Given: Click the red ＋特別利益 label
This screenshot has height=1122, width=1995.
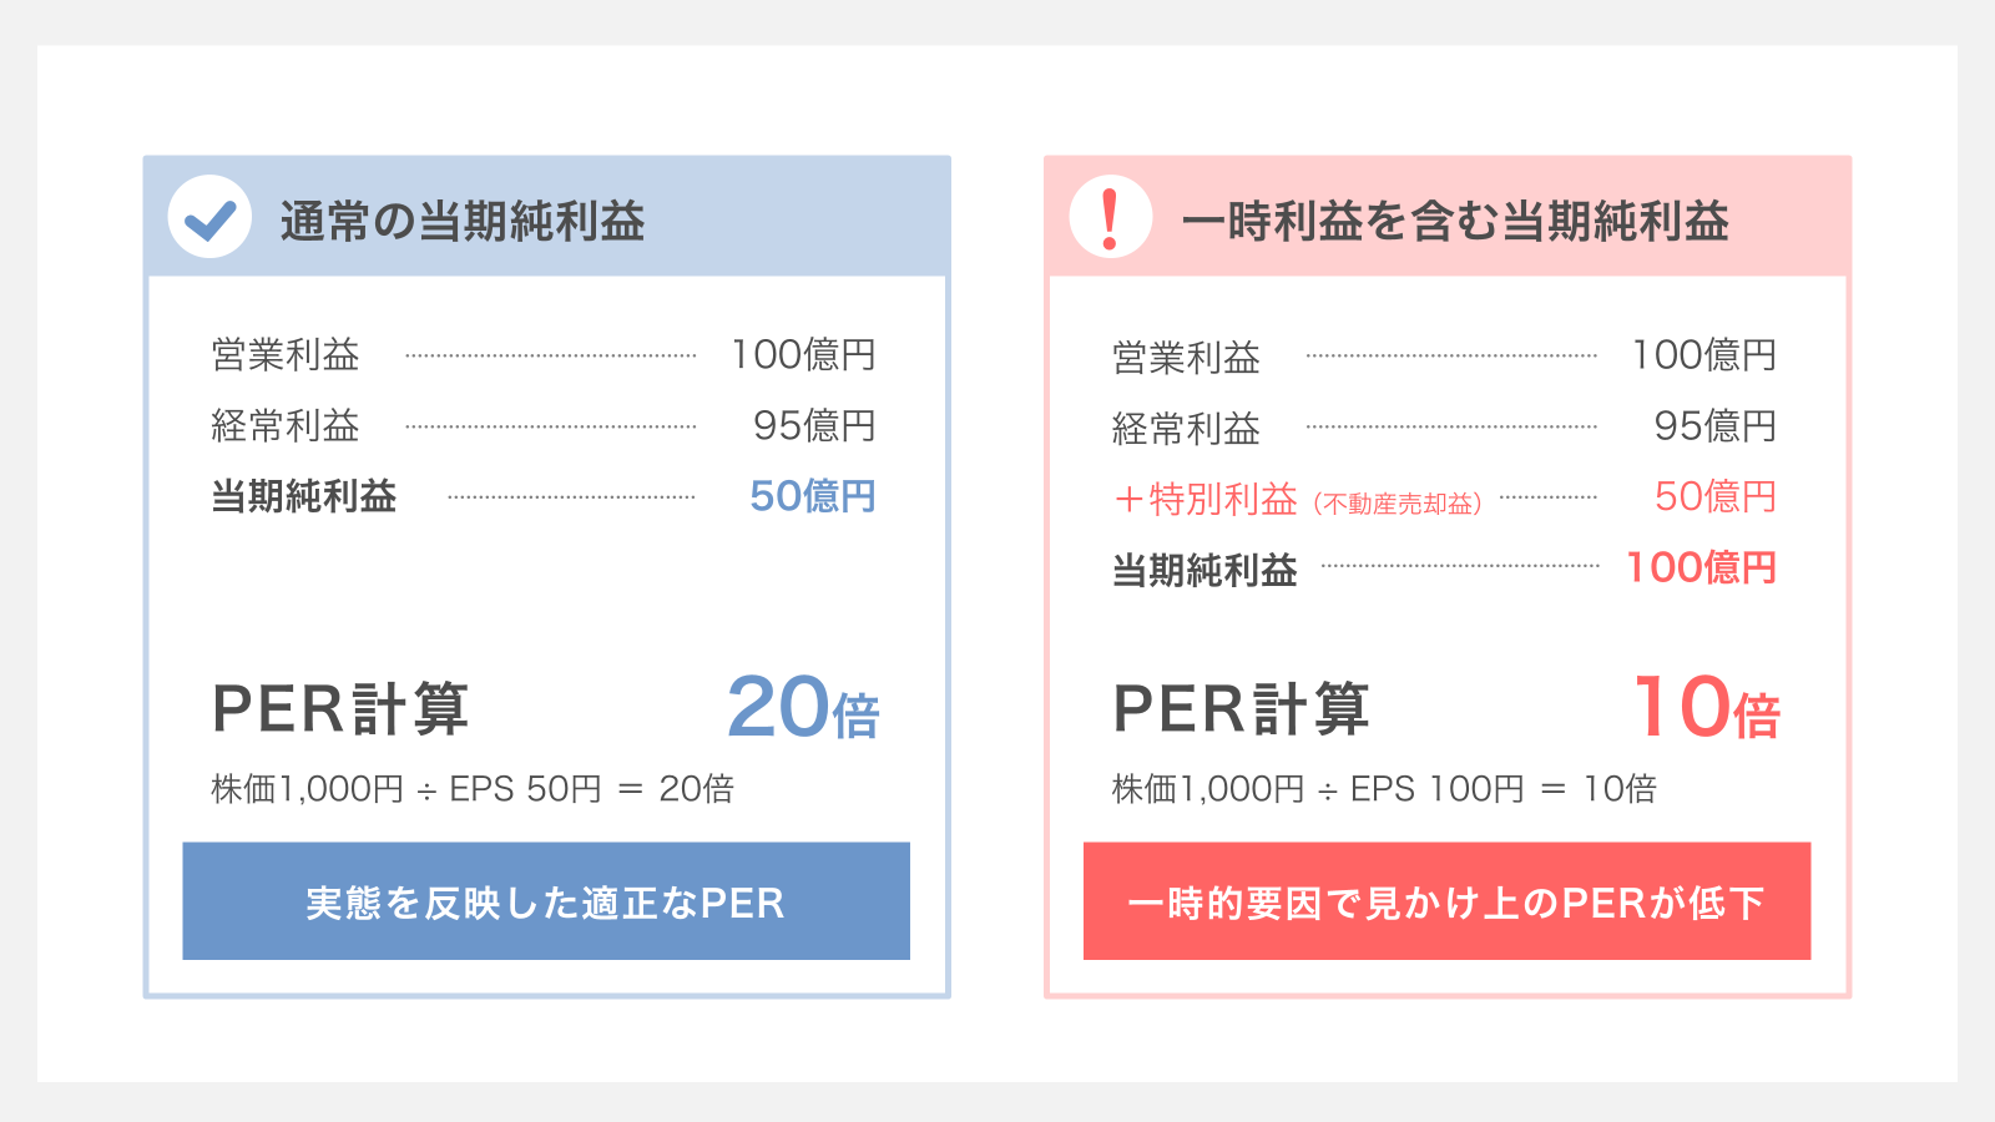Looking at the screenshot, I should pos(1205,499).
